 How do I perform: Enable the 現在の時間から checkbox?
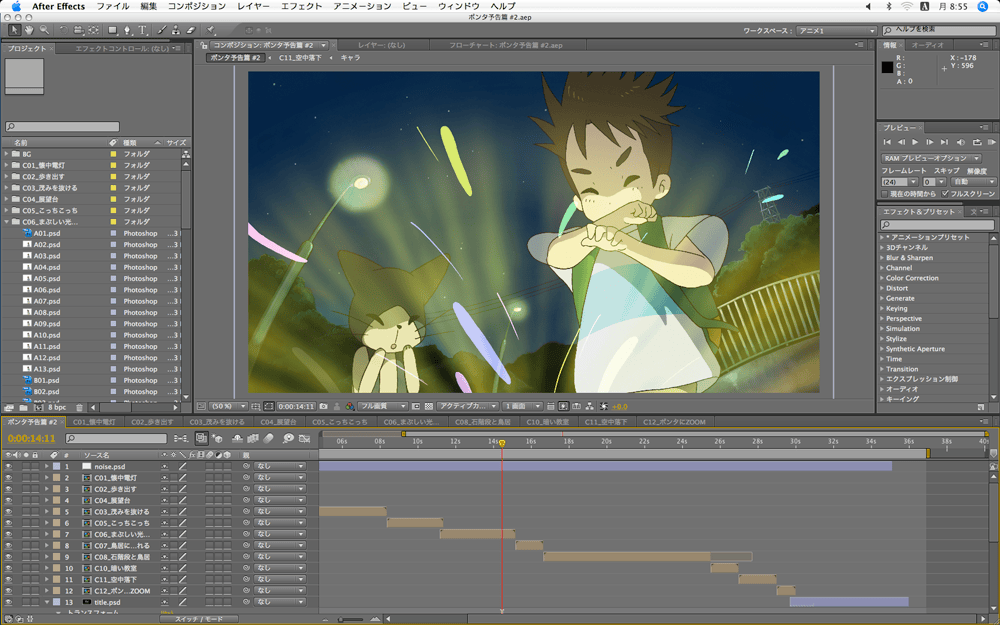click(x=885, y=194)
